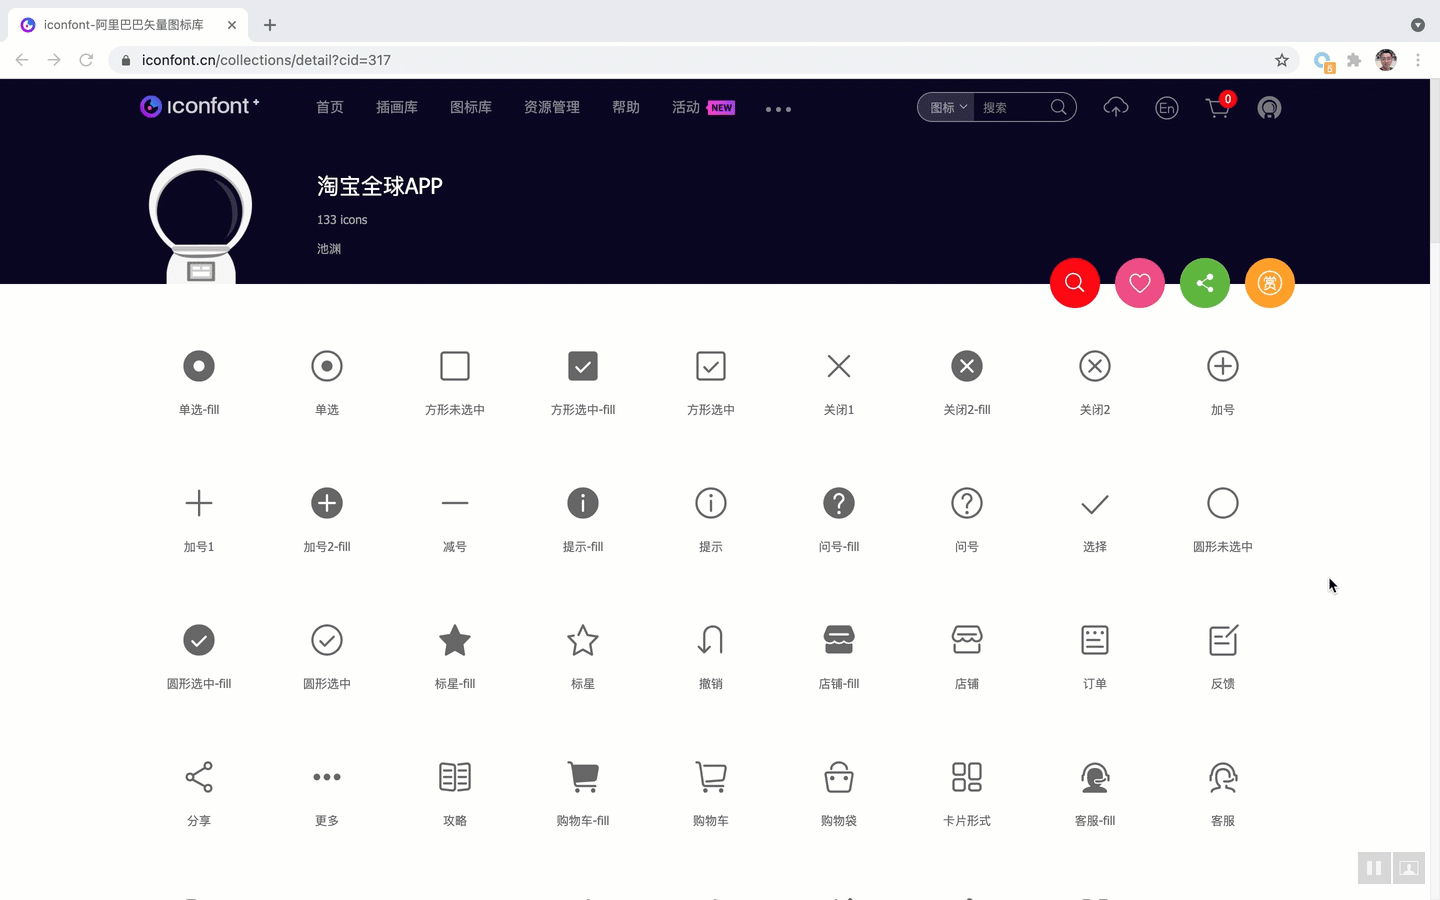This screenshot has height=900, width=1440.
Task: Switch language with the En icon
Action: 1167,108
